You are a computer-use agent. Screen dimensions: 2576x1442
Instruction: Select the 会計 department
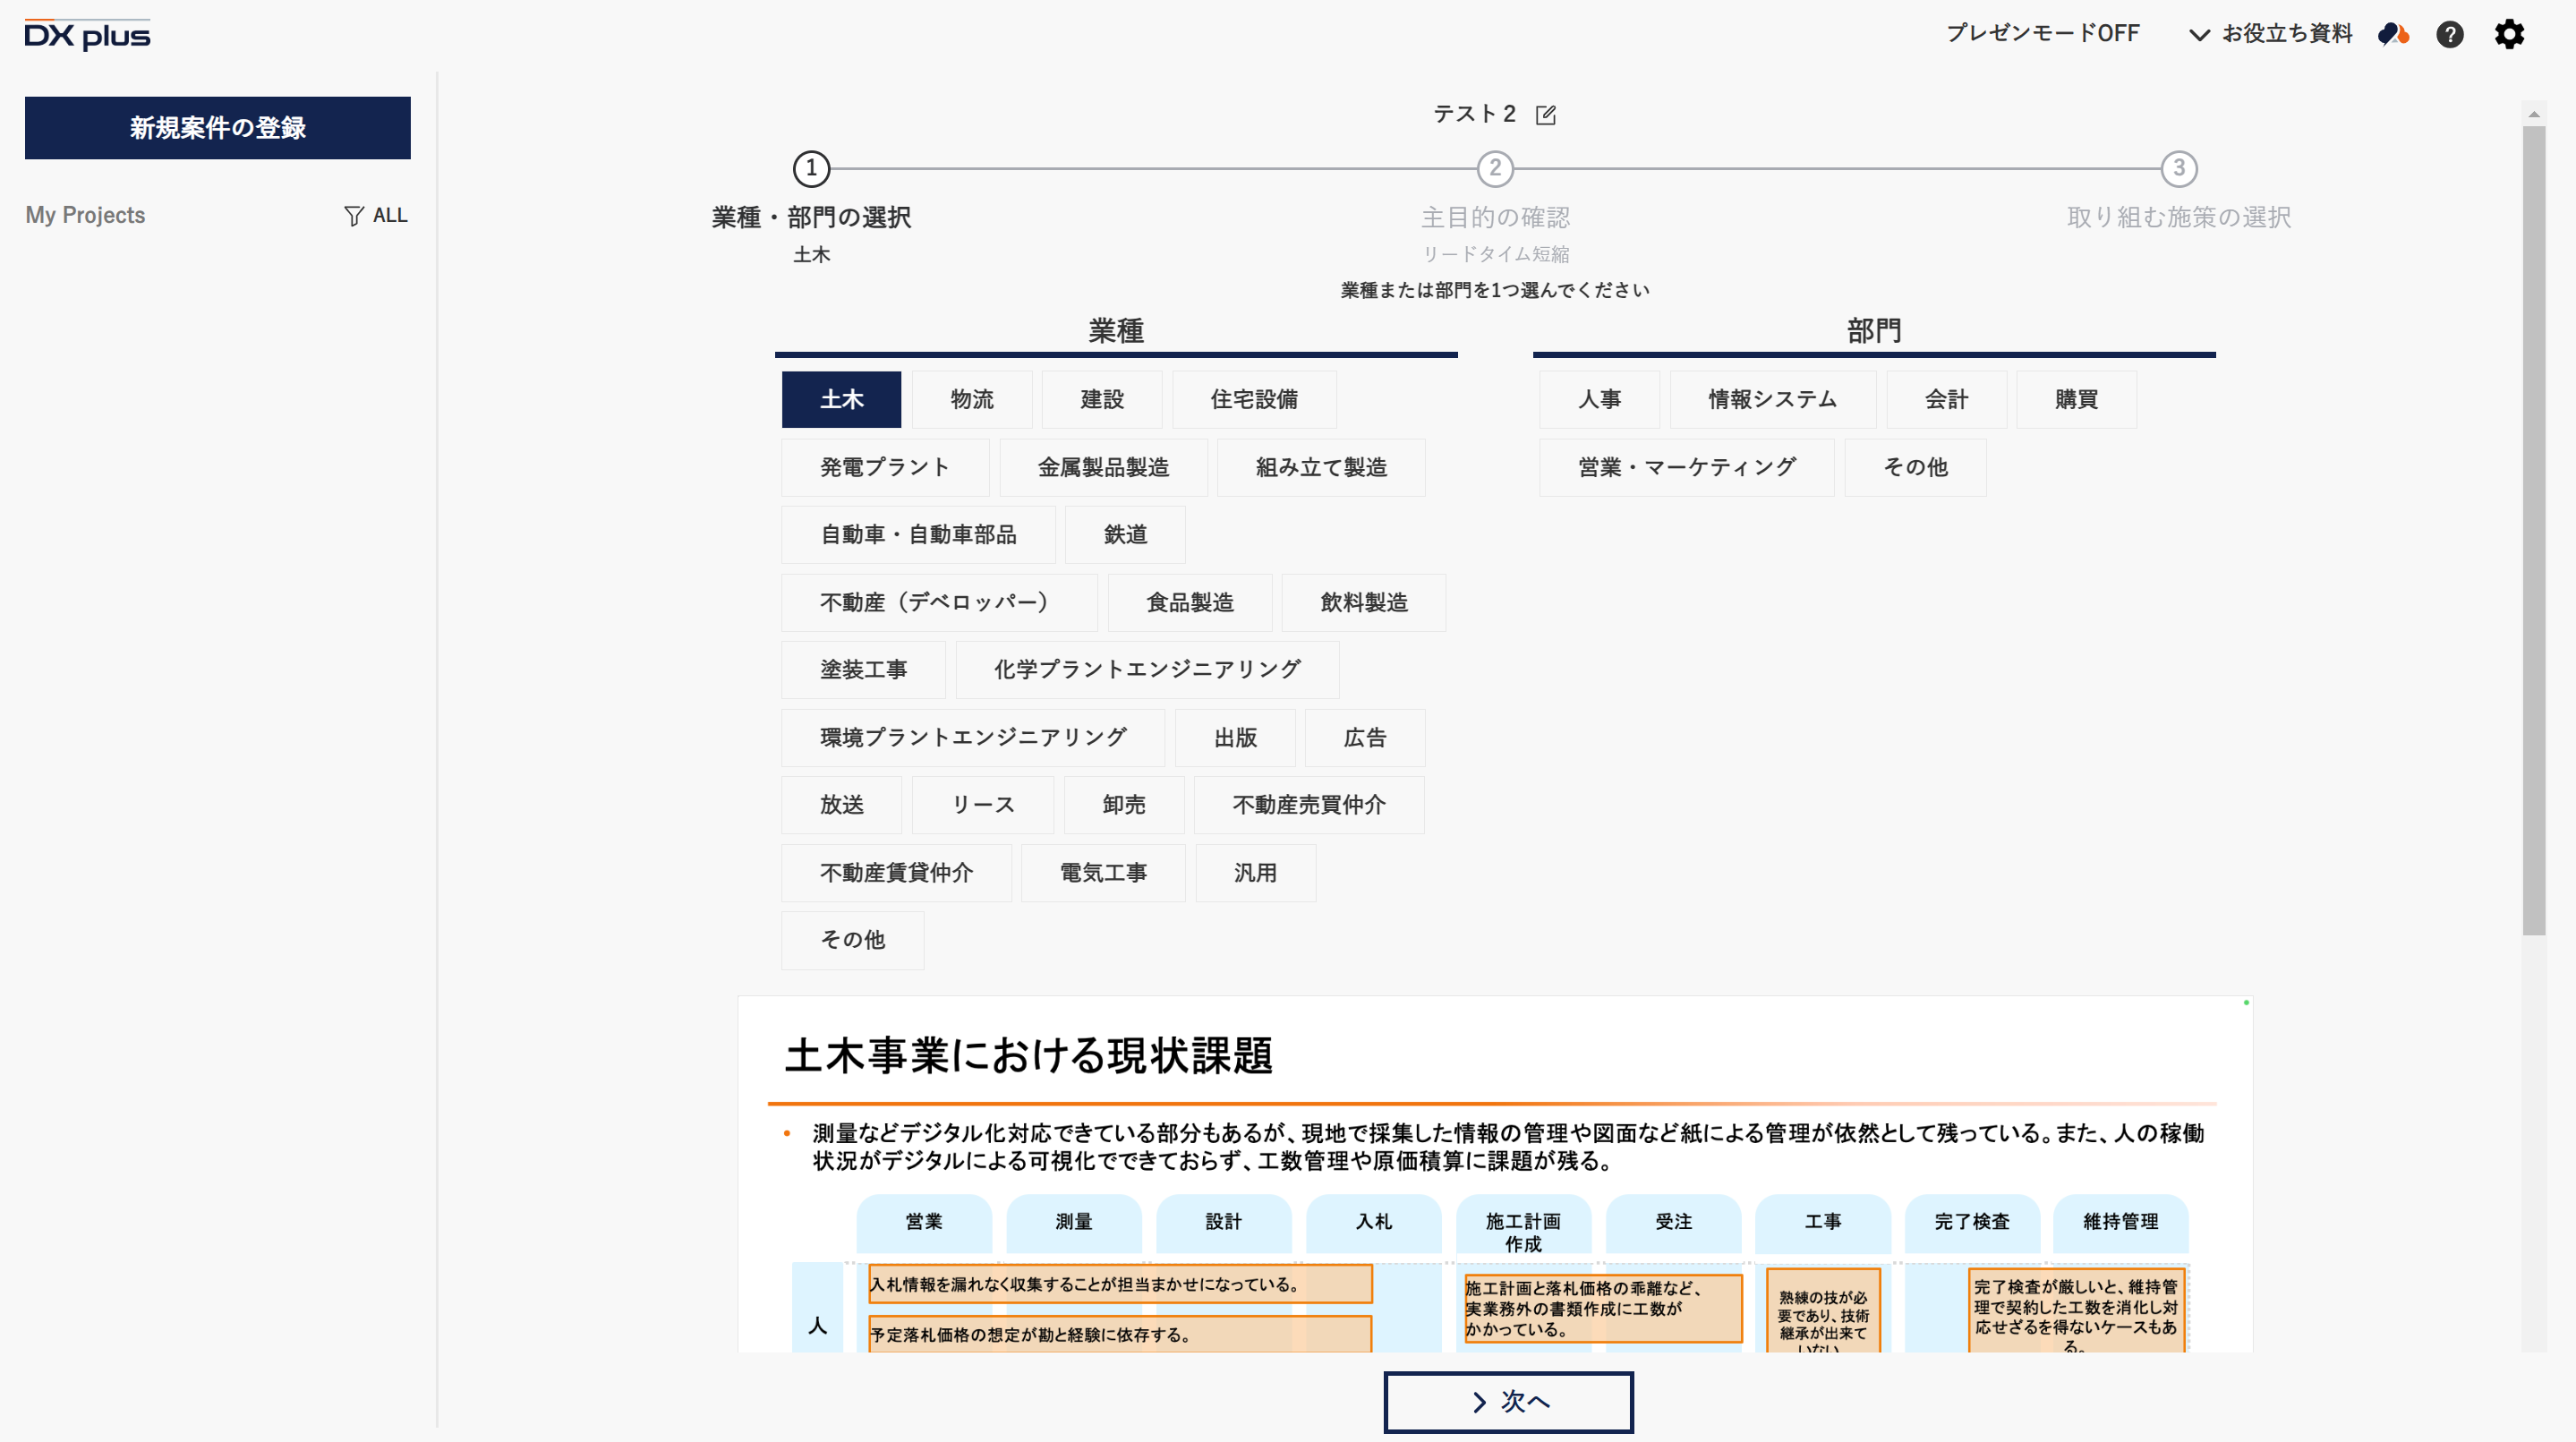click(x=1946, y=400)
